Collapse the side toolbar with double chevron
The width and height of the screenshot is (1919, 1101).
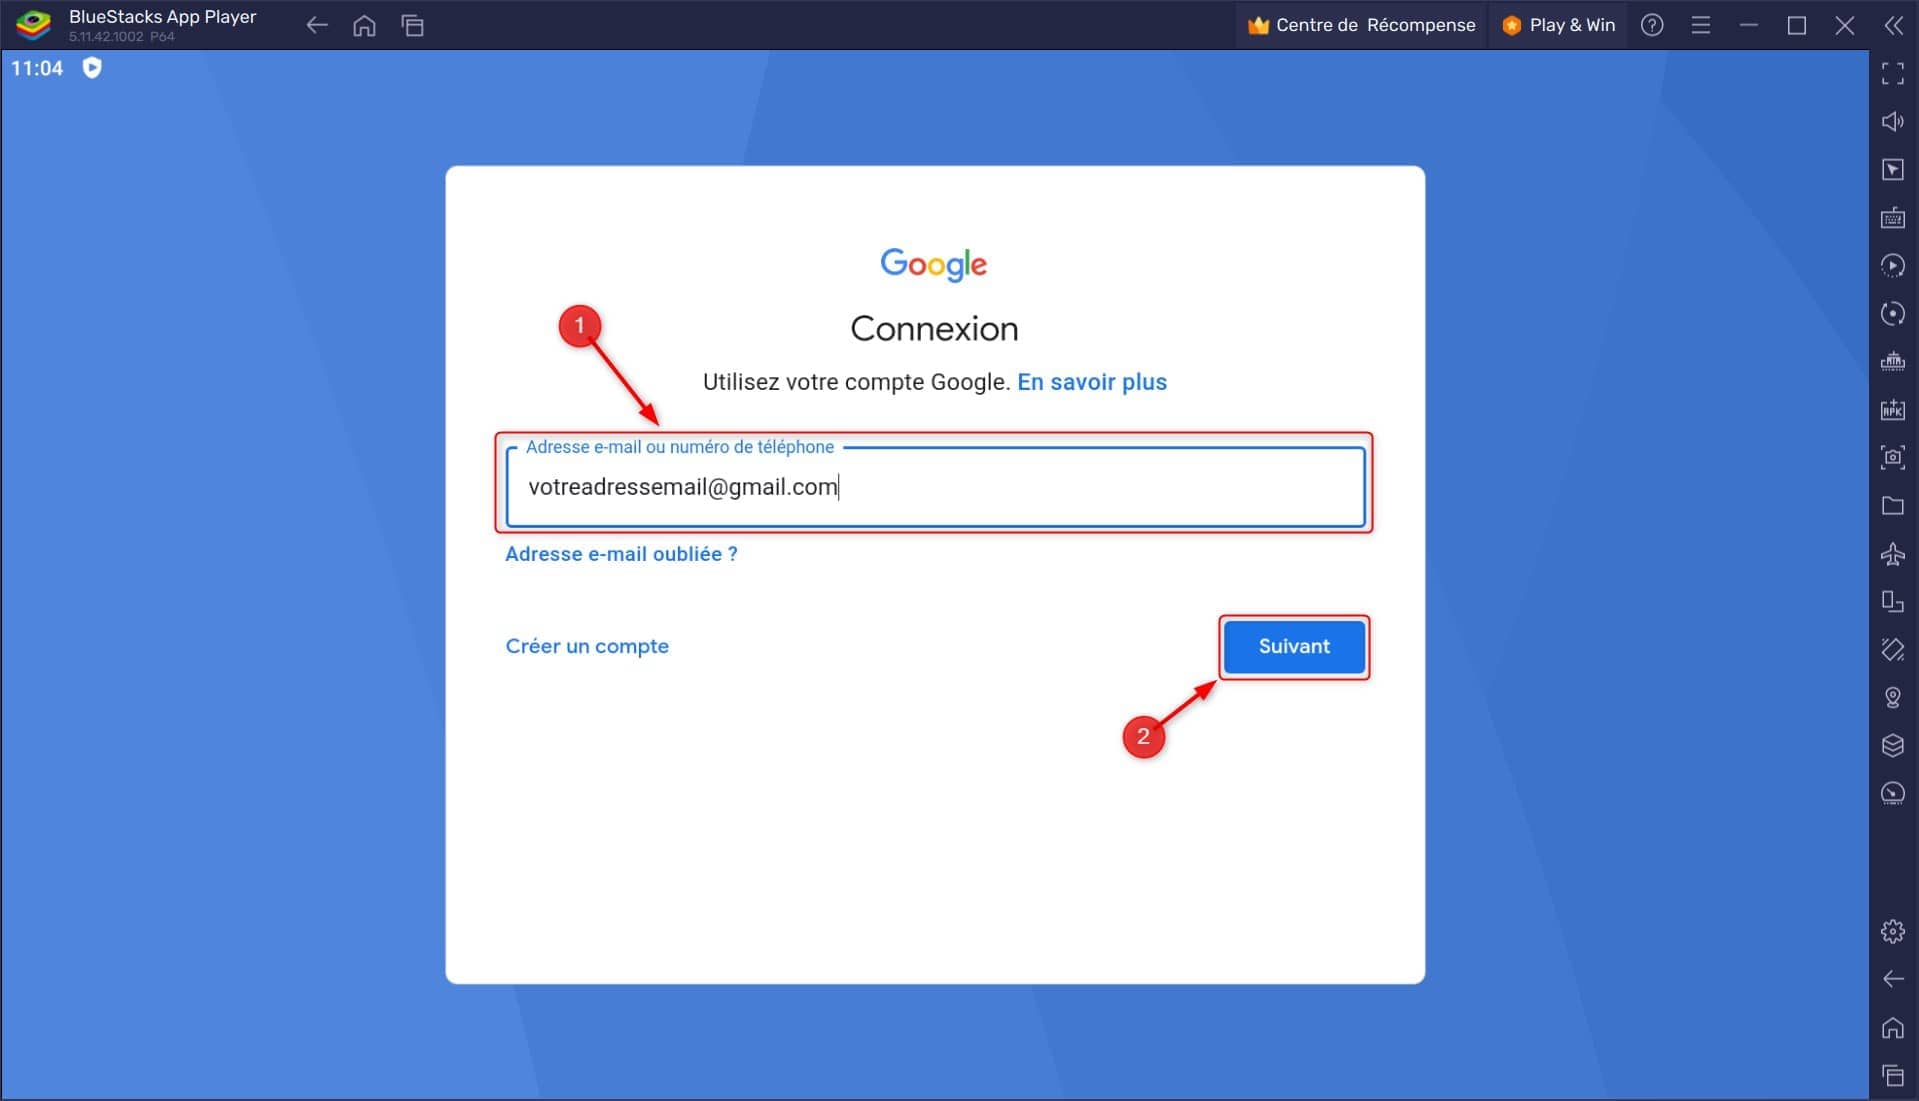tap(1893, 25)
